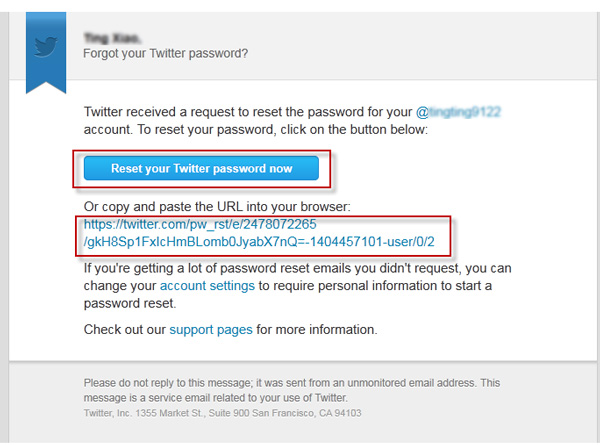The image size is (600, 445).
Task: Click 'message is a service email' footer line
Action: click(216, 398)
